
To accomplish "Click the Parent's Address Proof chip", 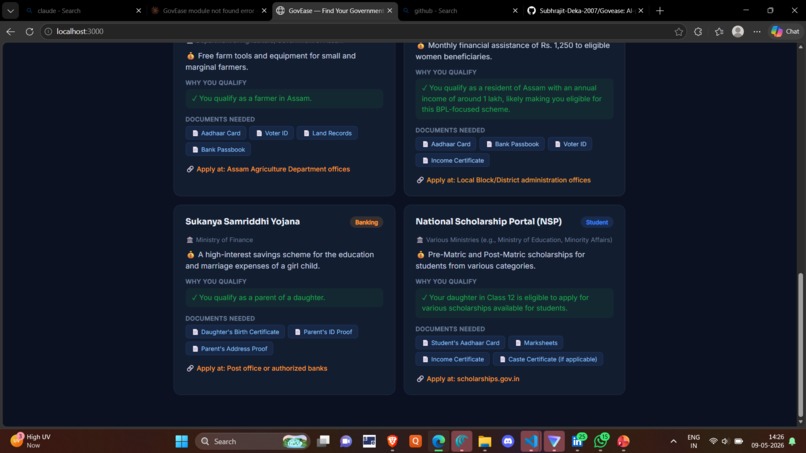I will point(229,349).
